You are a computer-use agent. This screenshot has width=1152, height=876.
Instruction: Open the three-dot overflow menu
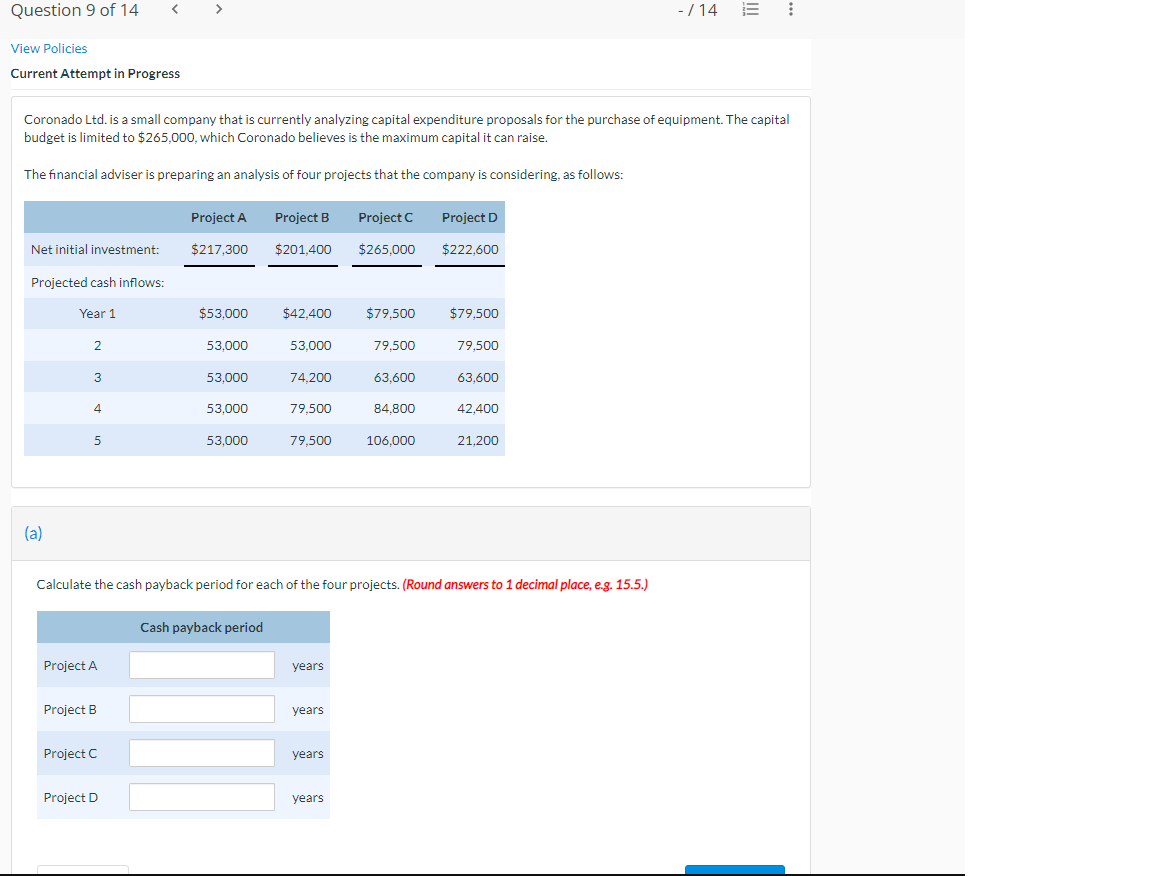click(790, 9)
